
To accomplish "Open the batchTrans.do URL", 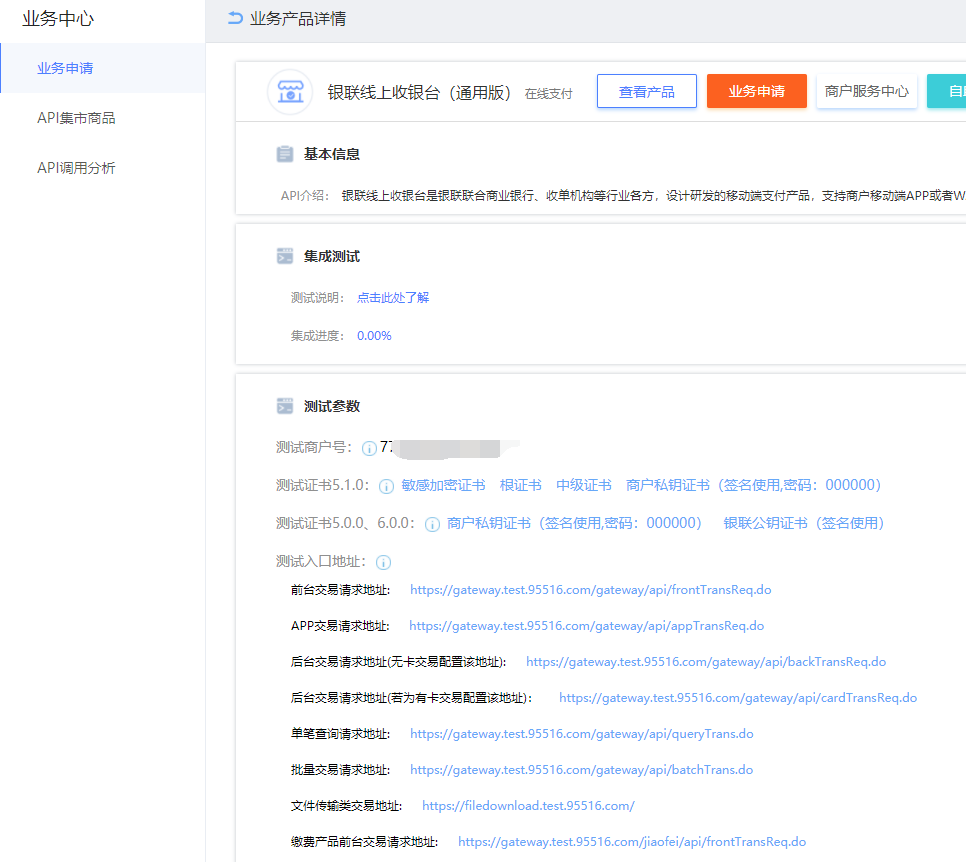I will click(x=582, y=770).
